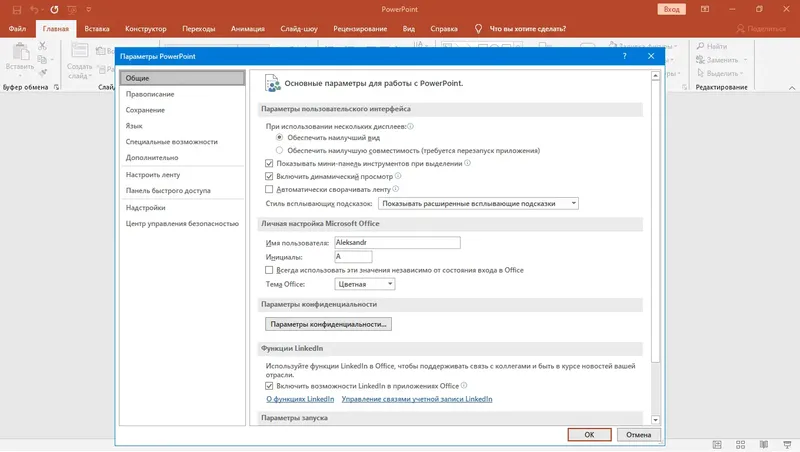This screenshot has height=452, width=800.
Task: Expand the Copy button dropdown arrow
Action: coord(52,60)
